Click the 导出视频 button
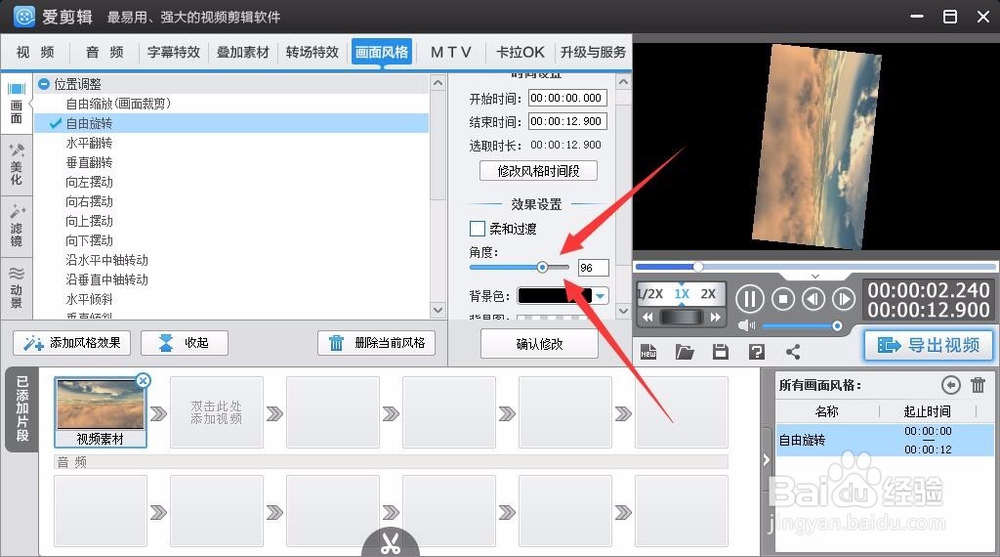This screenshot has width=1000, height=557. click(929, 346)
